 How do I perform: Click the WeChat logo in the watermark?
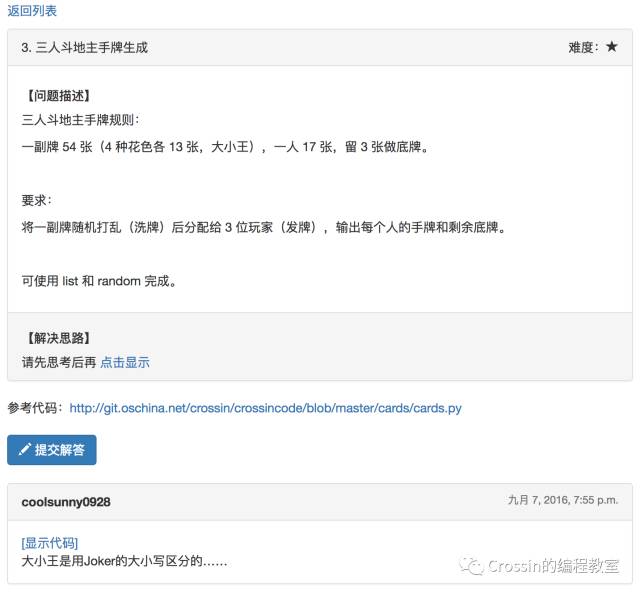coord(471,565)
